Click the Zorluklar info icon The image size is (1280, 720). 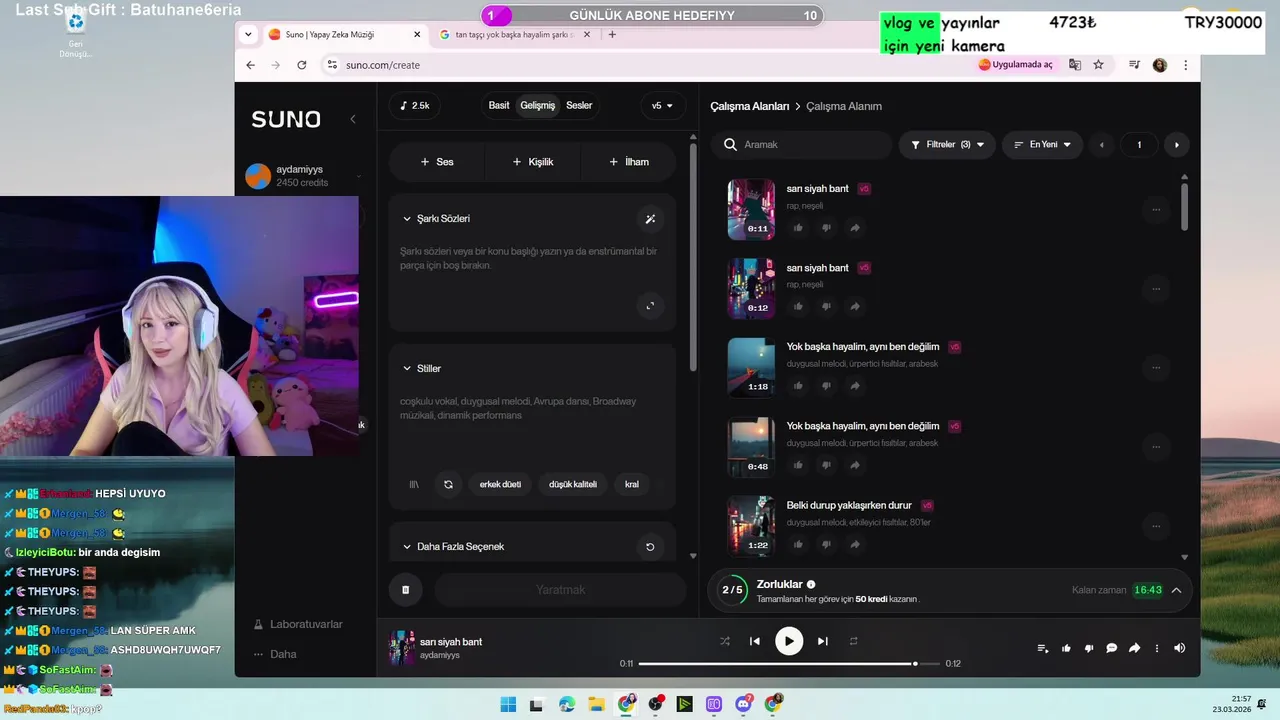(x=811, y=584)
